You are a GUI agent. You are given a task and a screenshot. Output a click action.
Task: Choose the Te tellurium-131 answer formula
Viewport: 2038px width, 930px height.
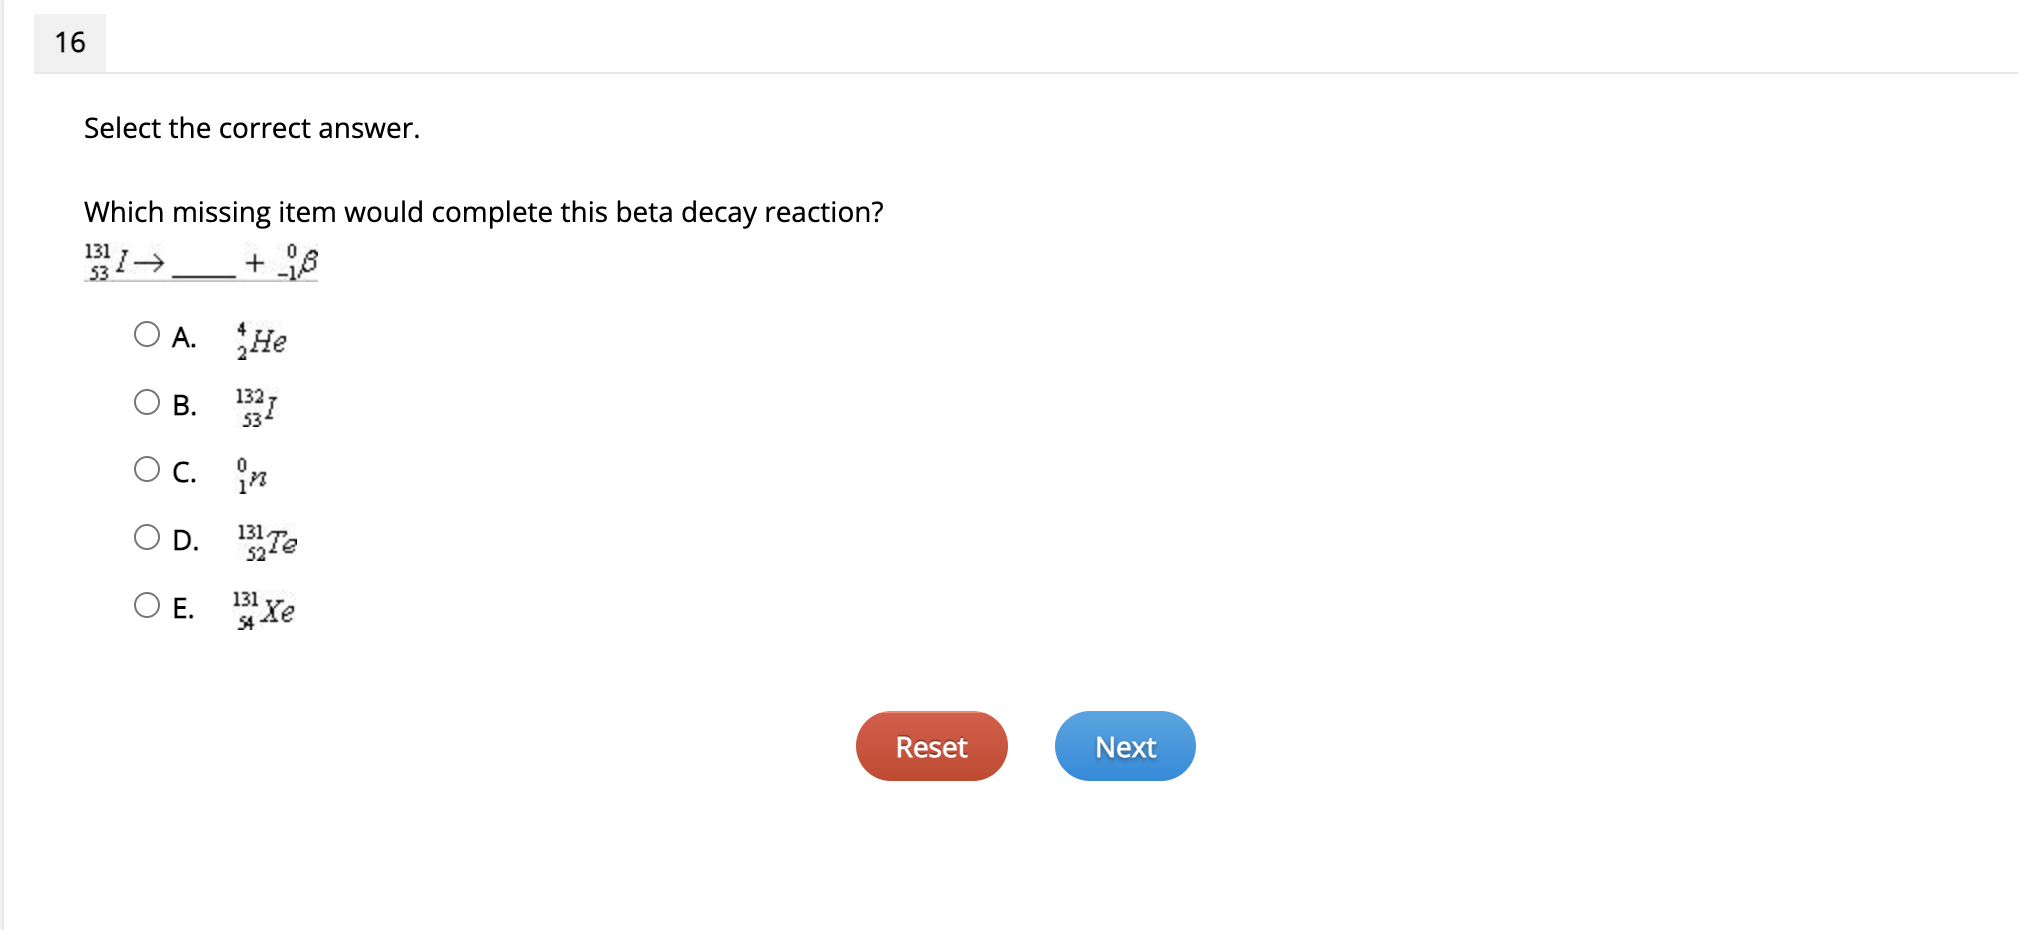click(x=267, y=542)
